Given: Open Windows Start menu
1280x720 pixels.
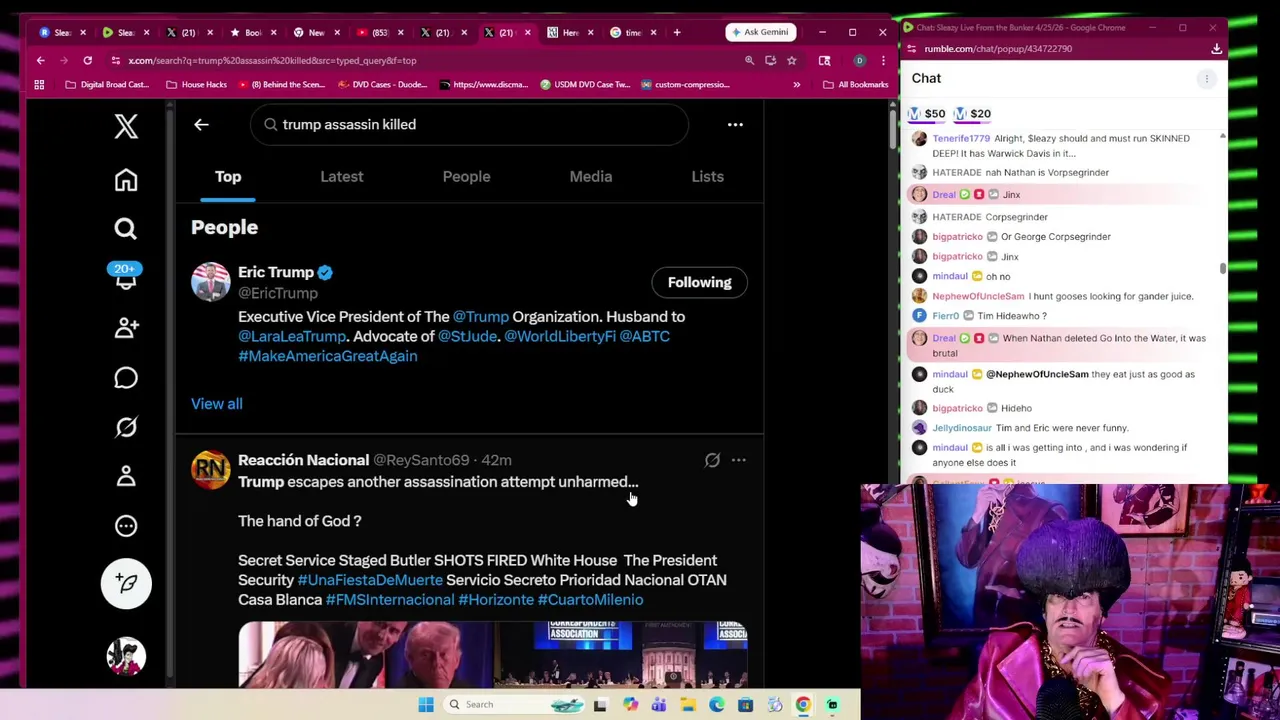Looking at the screenshot, I should click(426, 704).
